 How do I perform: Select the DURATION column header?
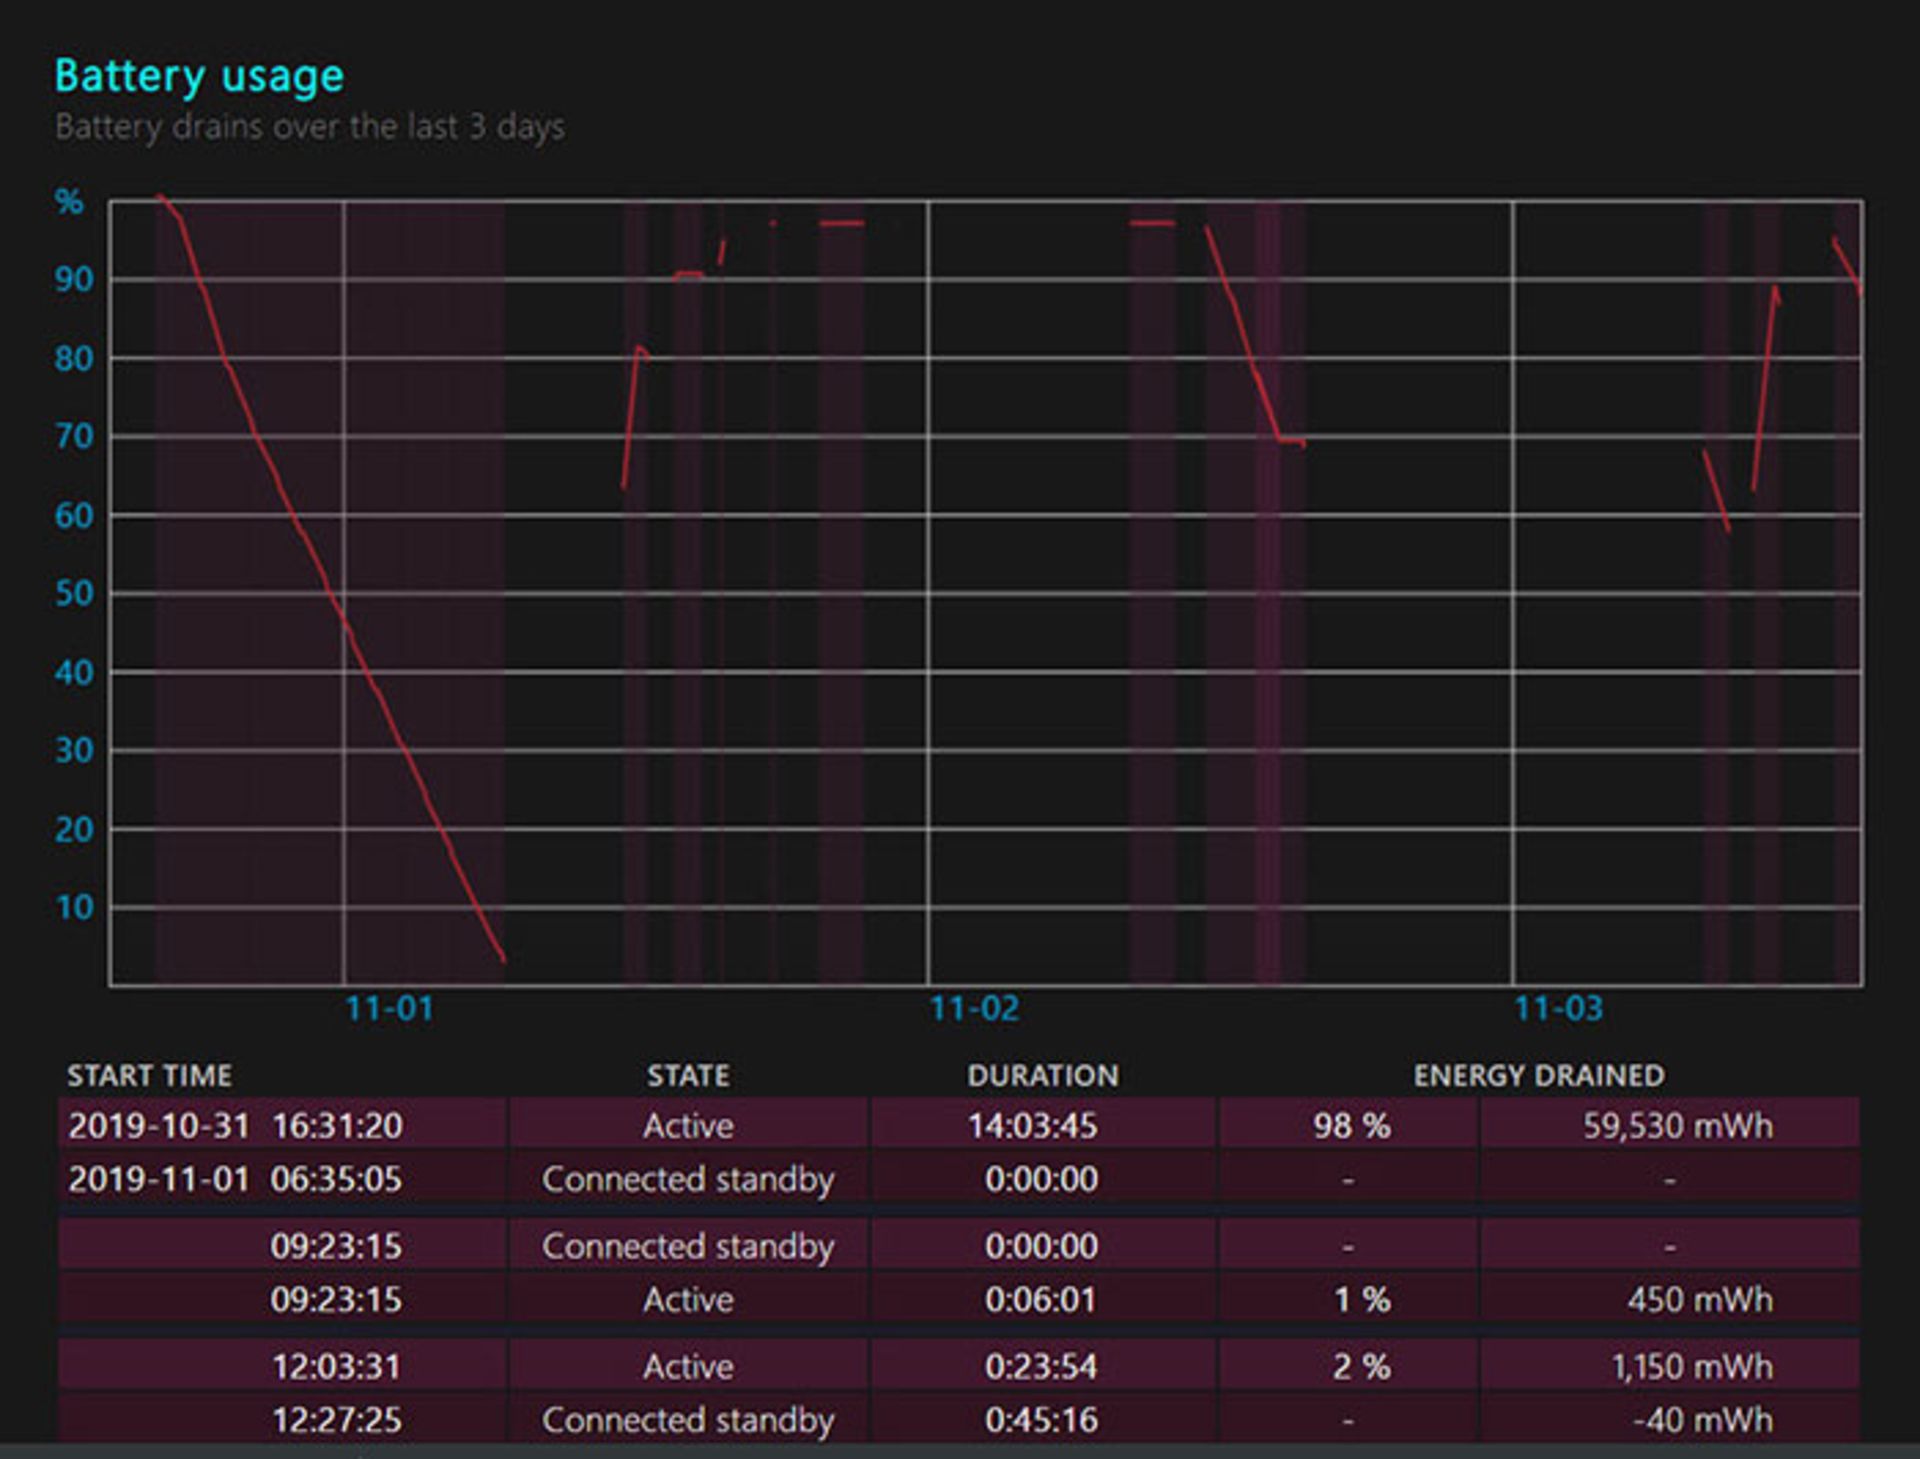(1042, 1075)
